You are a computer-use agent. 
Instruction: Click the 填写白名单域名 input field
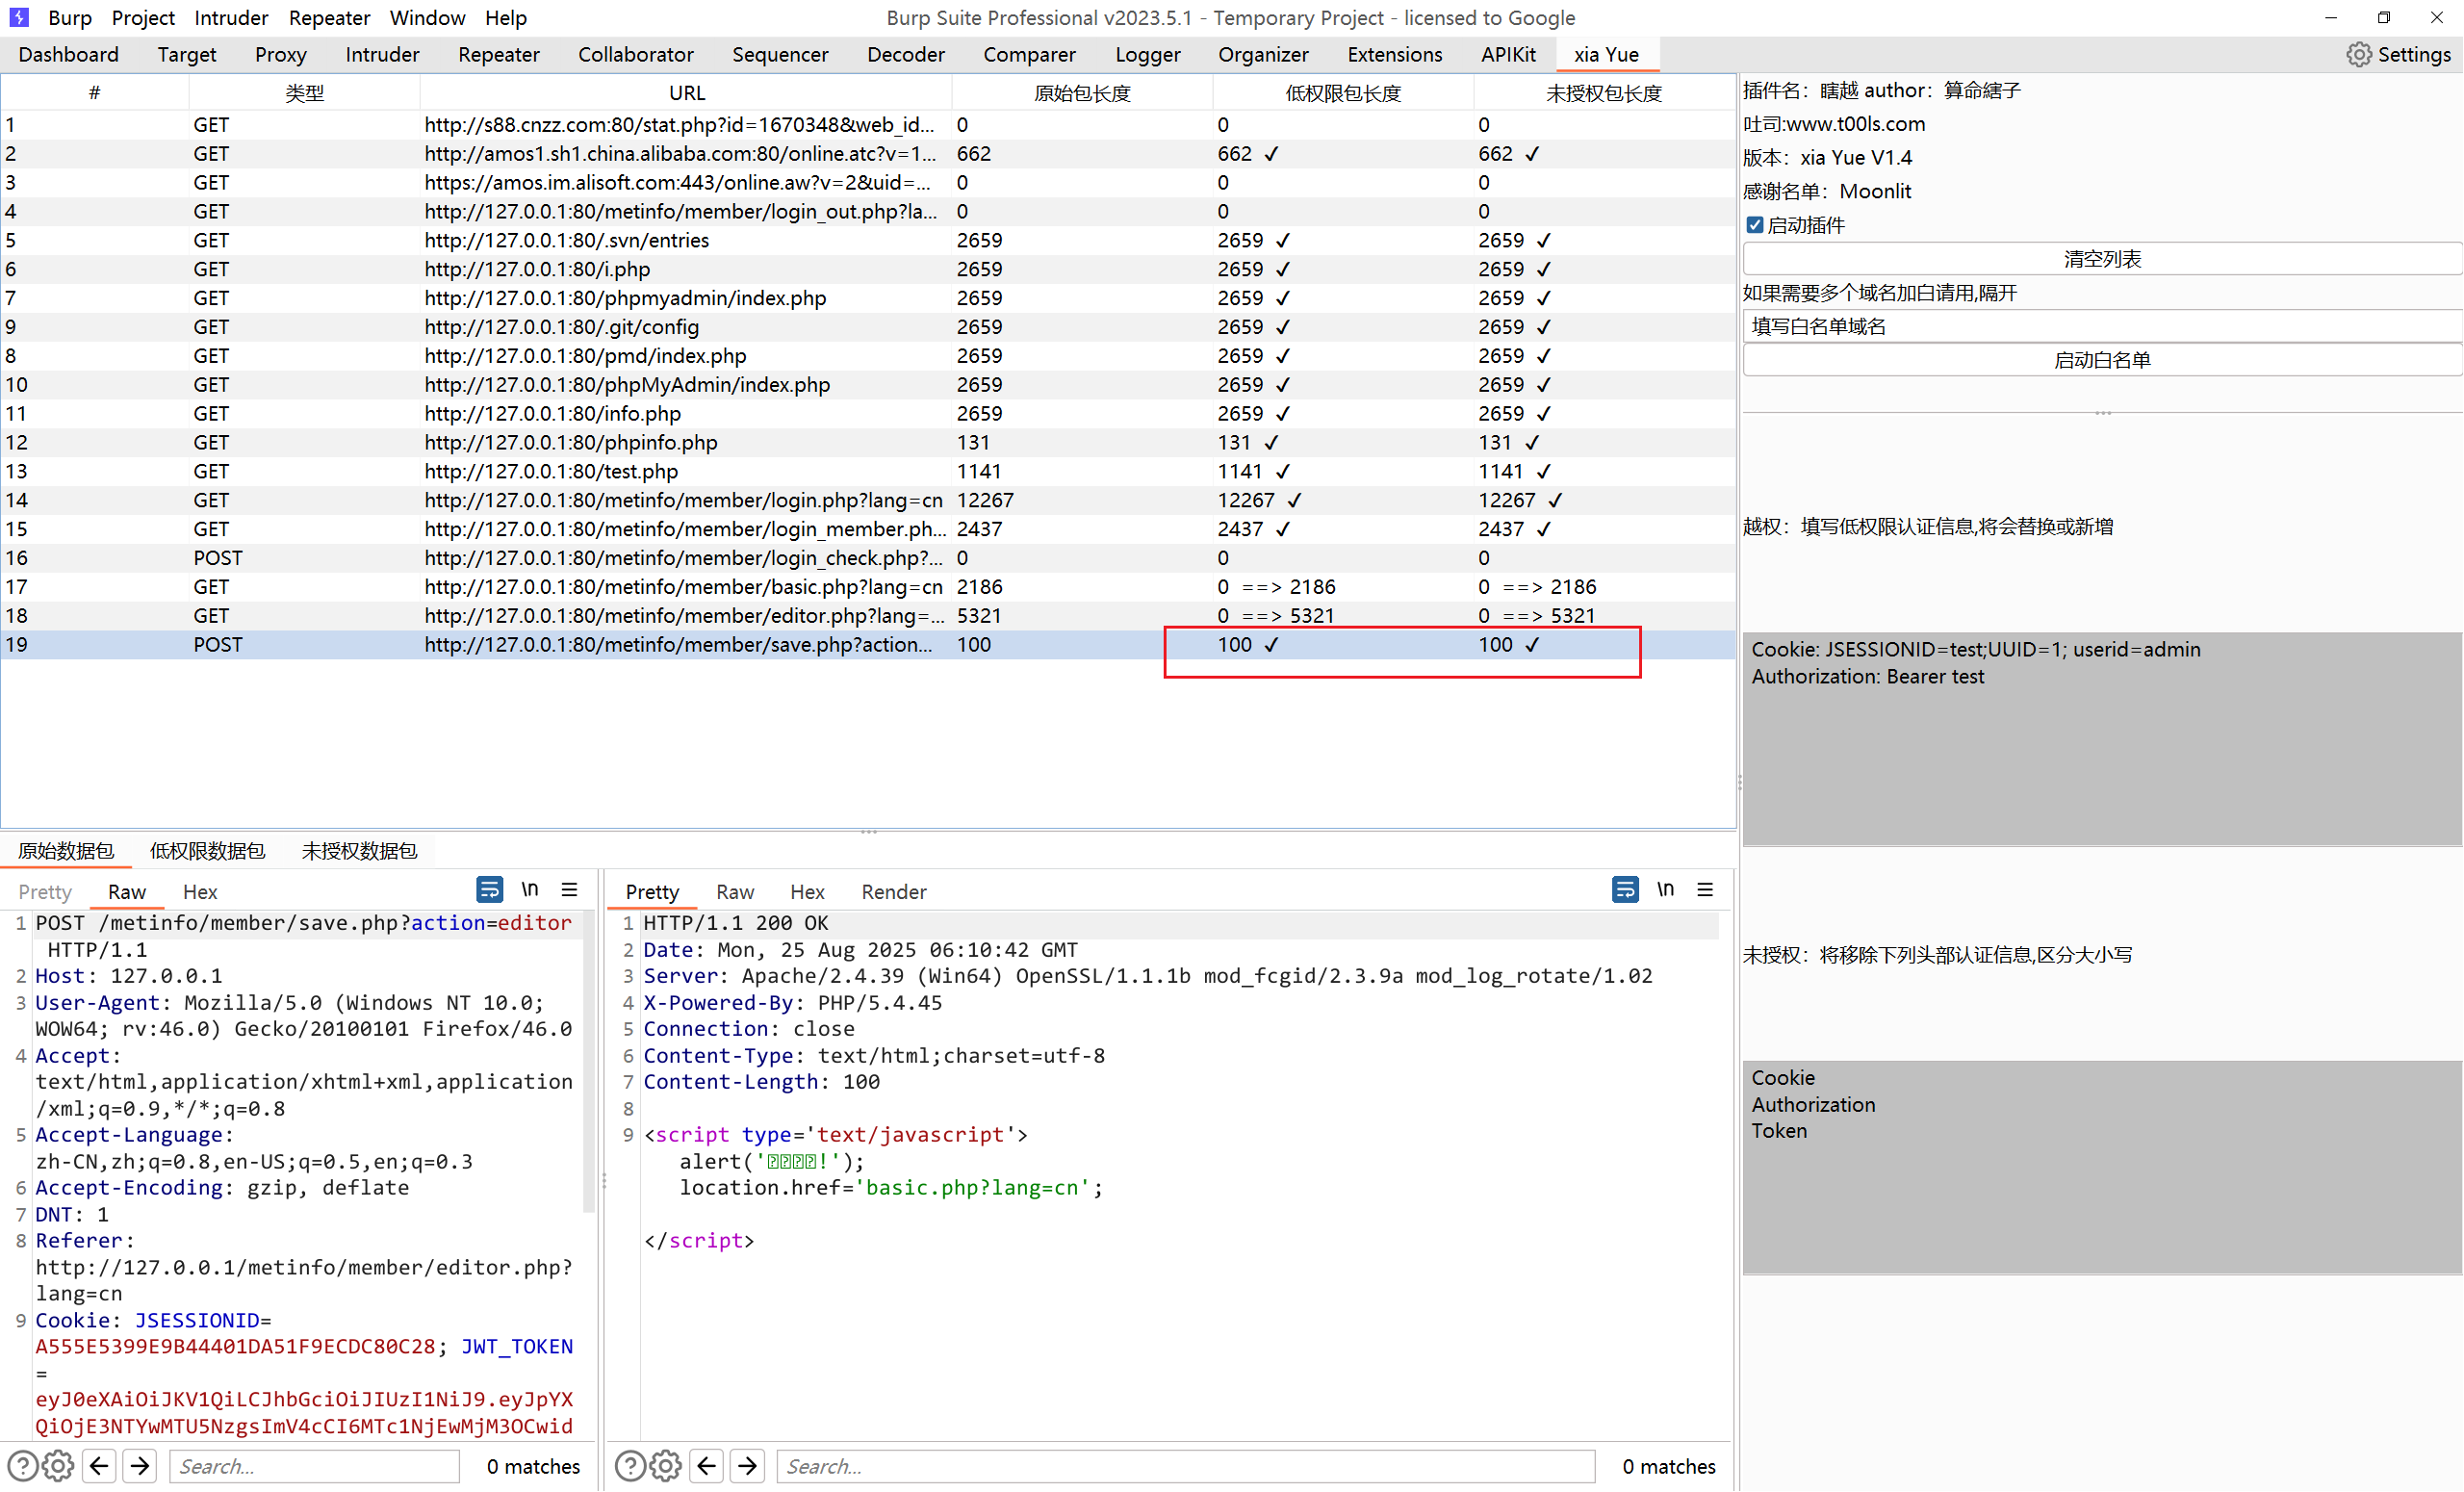point(2100,326)
